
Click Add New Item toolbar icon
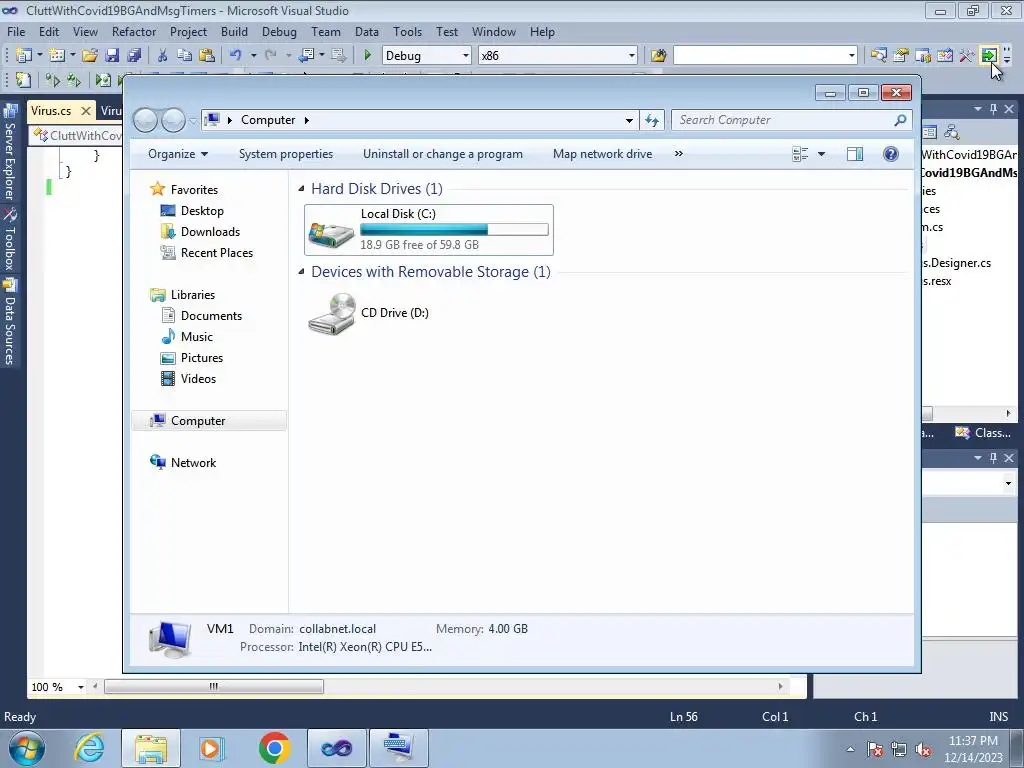click(57, 56)
